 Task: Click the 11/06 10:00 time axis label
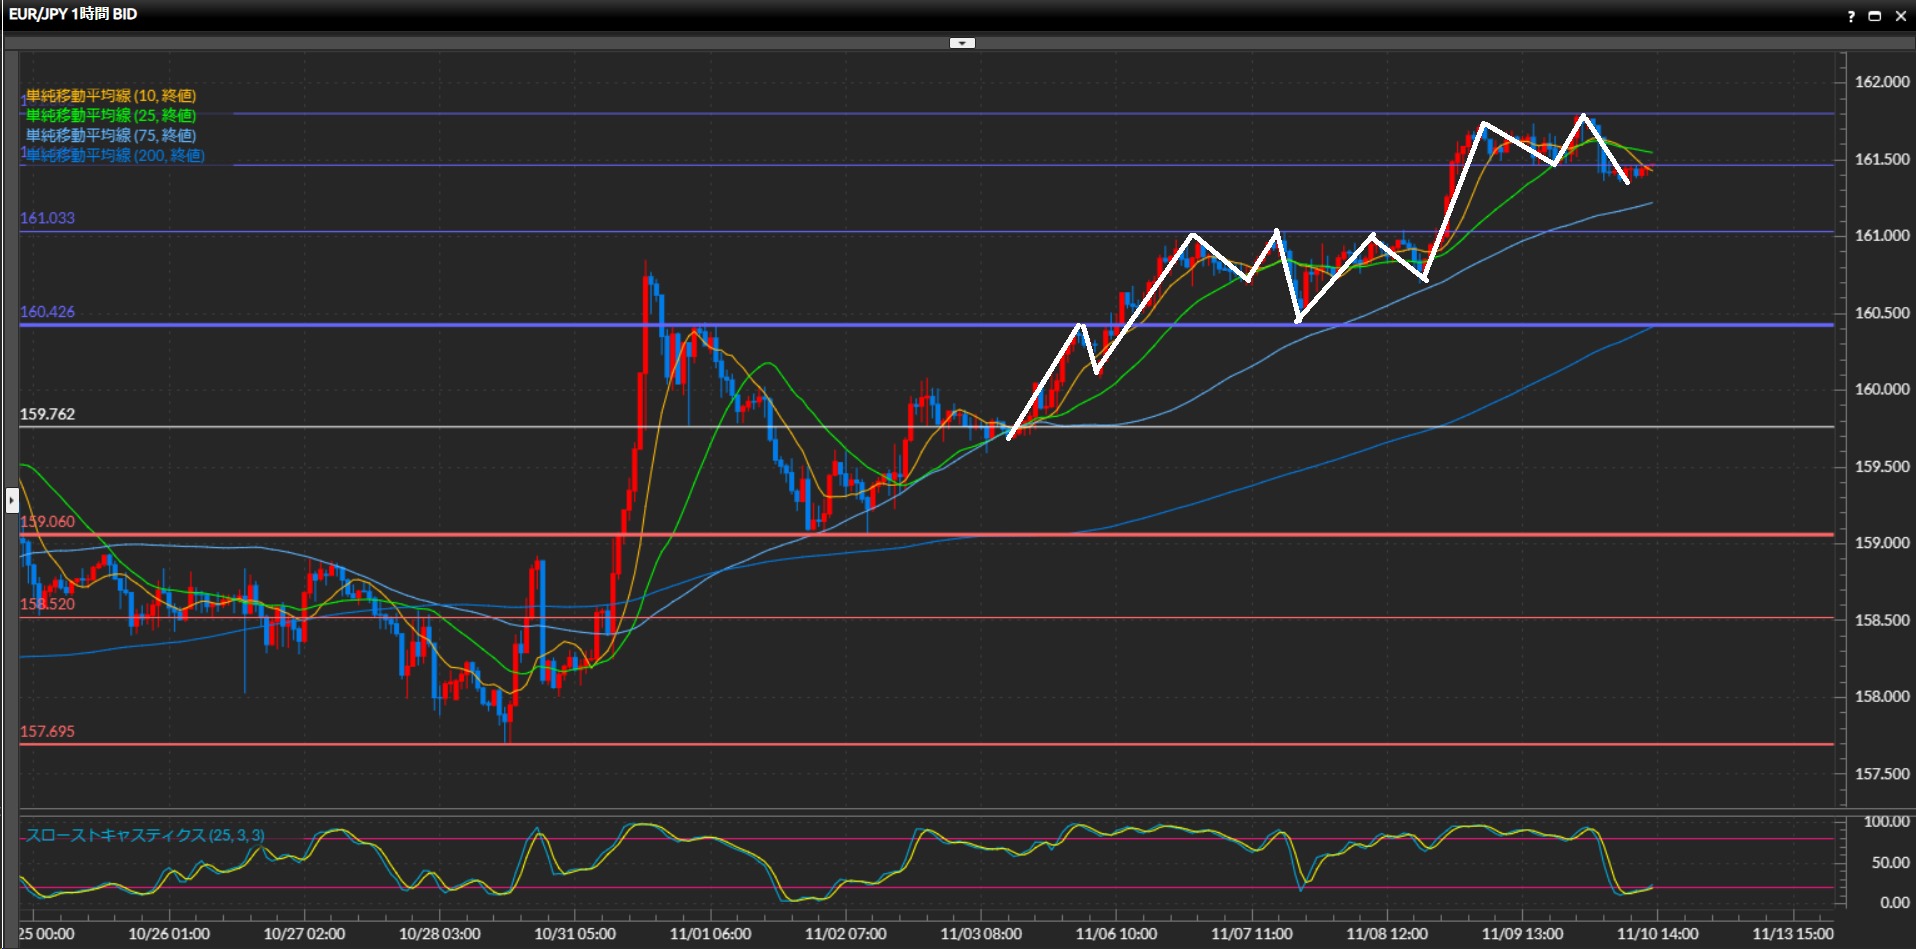1116,934
